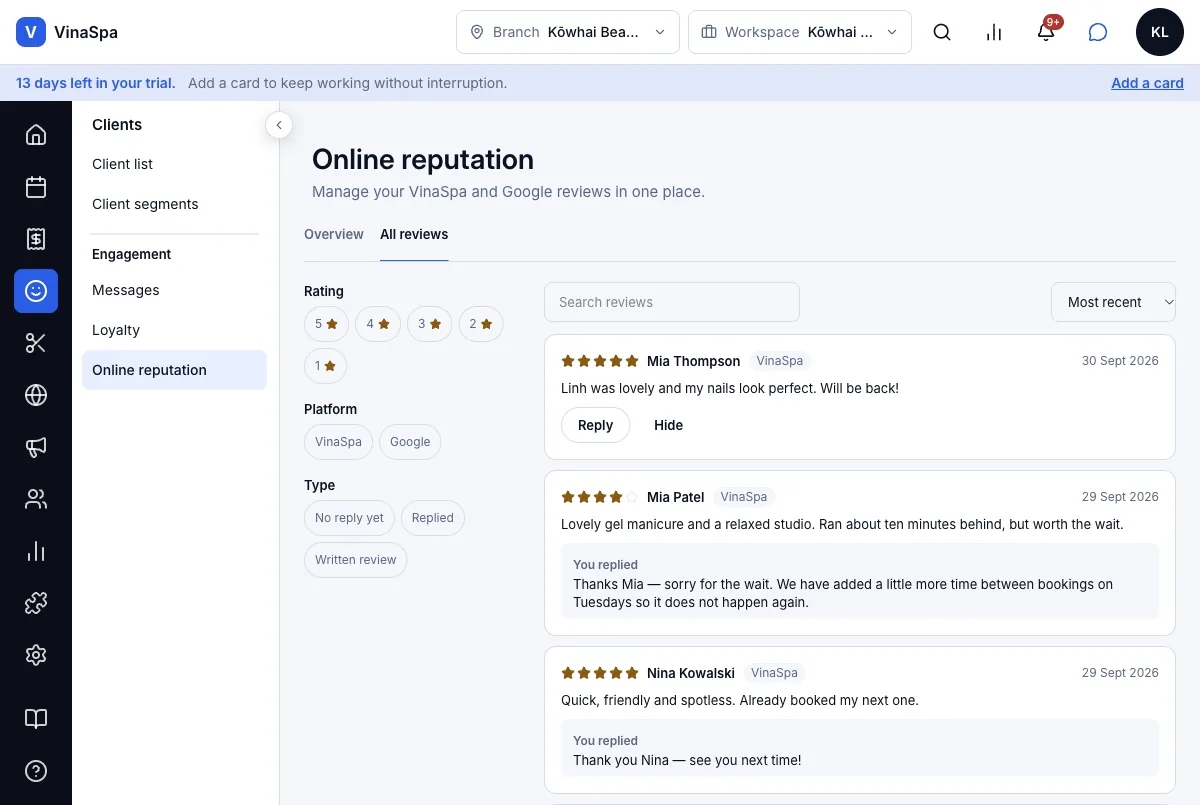Open the Settings gear icon in sidebar
1200x805 pixels.
point(36,655)
